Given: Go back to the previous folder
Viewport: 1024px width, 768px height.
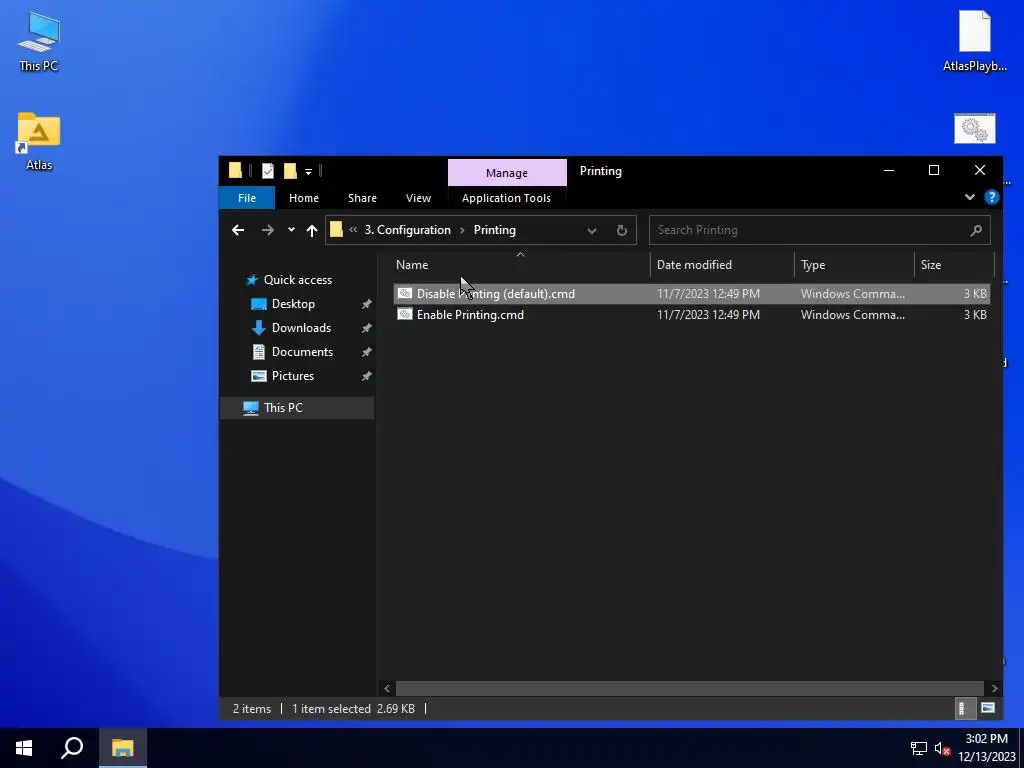Looking at the screenshot, I should click(238, 230).
